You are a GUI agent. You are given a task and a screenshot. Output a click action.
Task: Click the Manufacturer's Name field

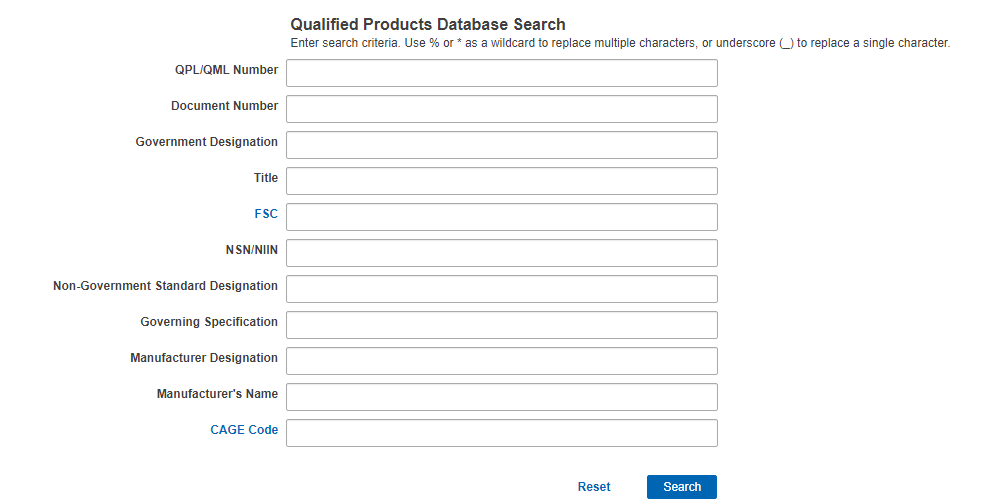[x=502, y=397]
